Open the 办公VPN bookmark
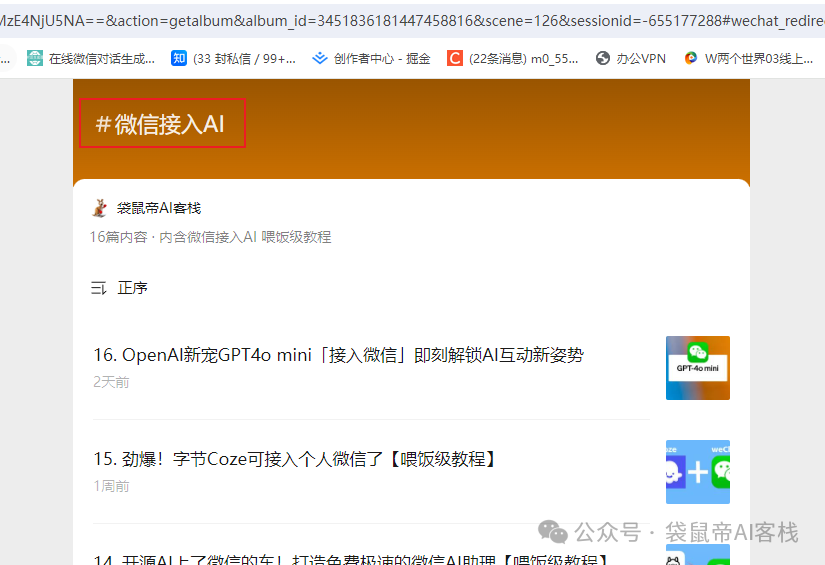The height and width of the screenshot is (565, 825). coord(631,58)
